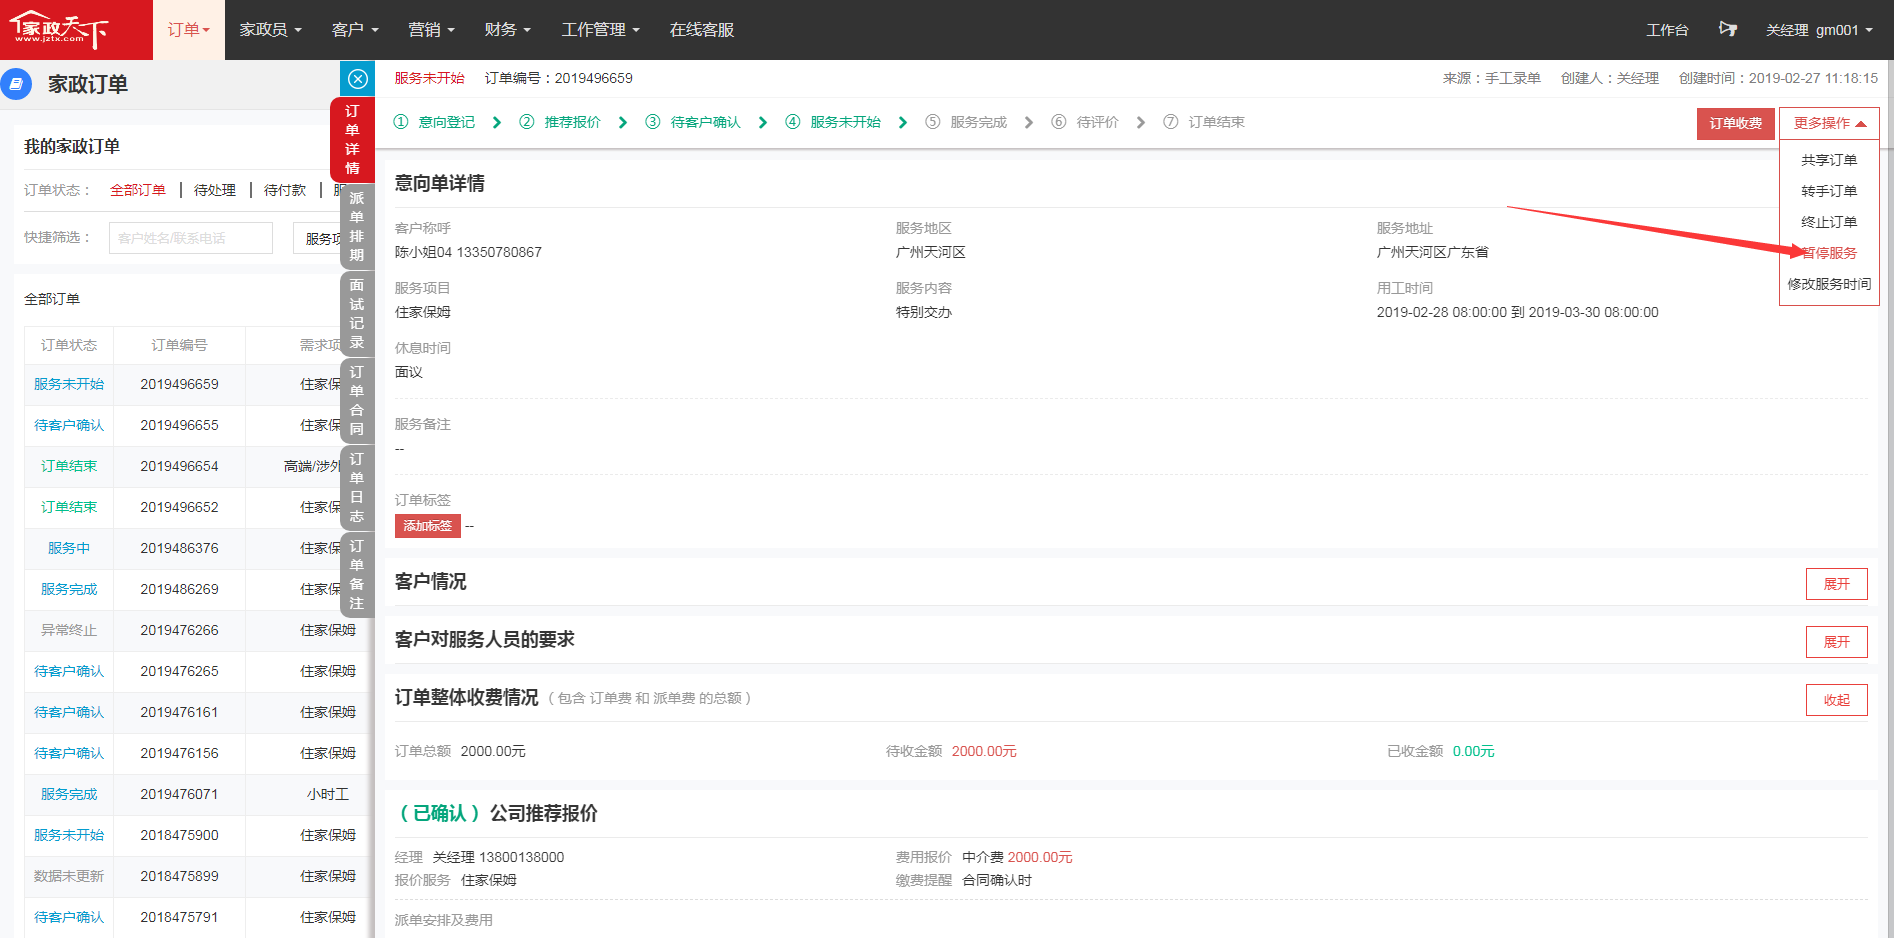Click order number 2019476071
Image resolution: width=1894 pixels, height=938 pixels.
pyautogui.click(x=179, y=794)
